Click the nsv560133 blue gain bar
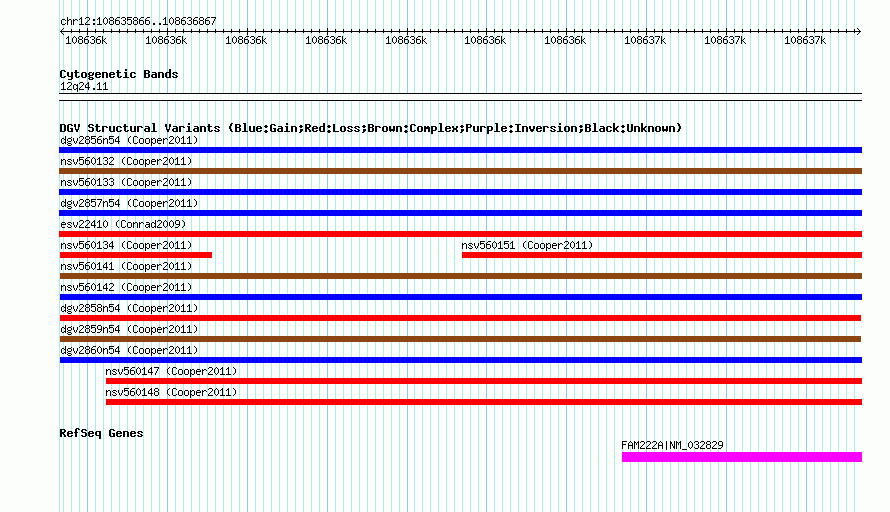The width and height of the screenshot is (890, 512). [x=460, y=192]
